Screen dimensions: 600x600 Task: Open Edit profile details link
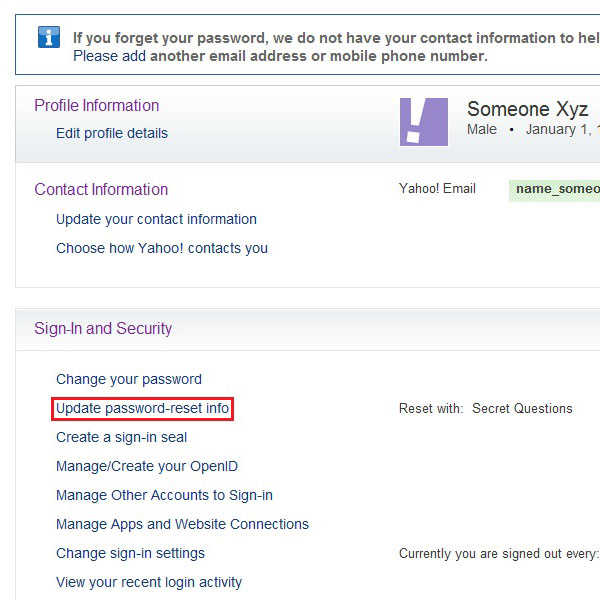coord(112,133)
